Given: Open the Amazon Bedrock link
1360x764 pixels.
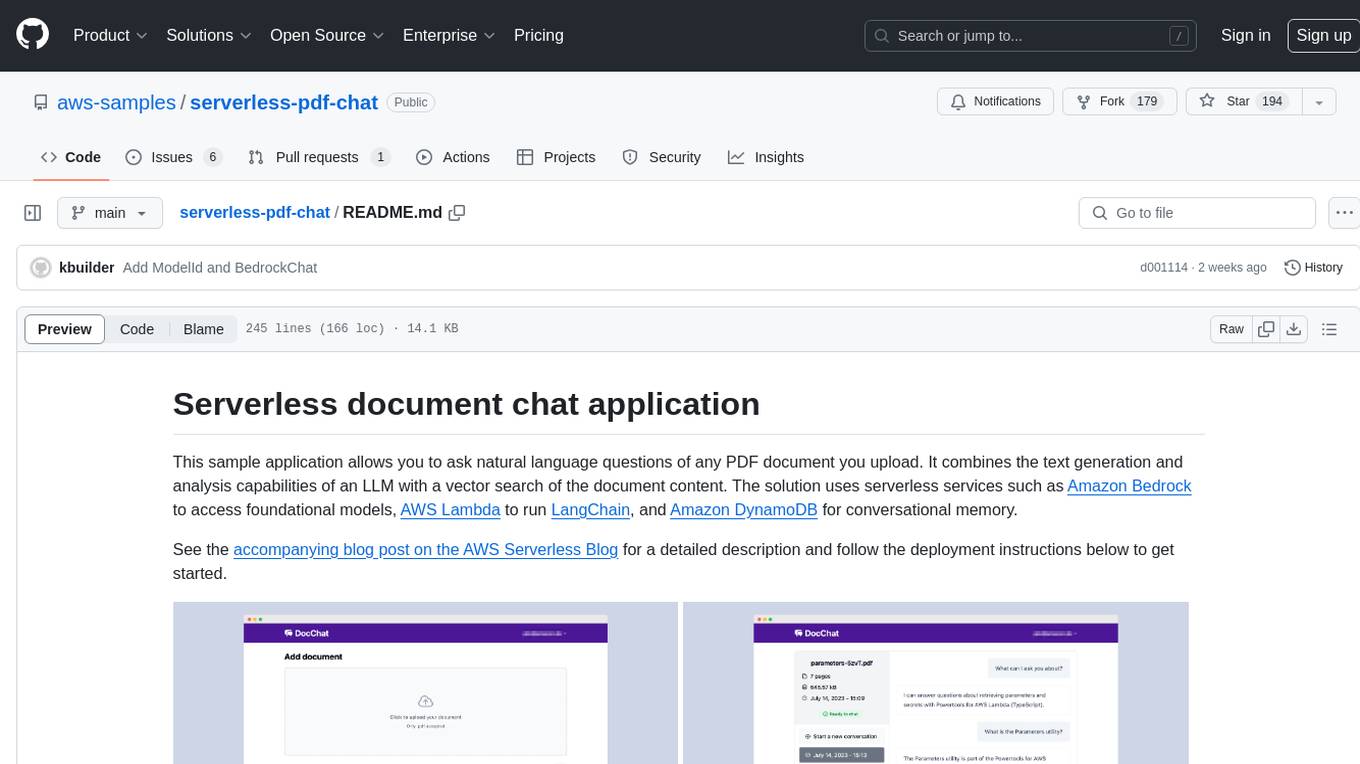Looking at the screenshot, I should pos(1129,486).
